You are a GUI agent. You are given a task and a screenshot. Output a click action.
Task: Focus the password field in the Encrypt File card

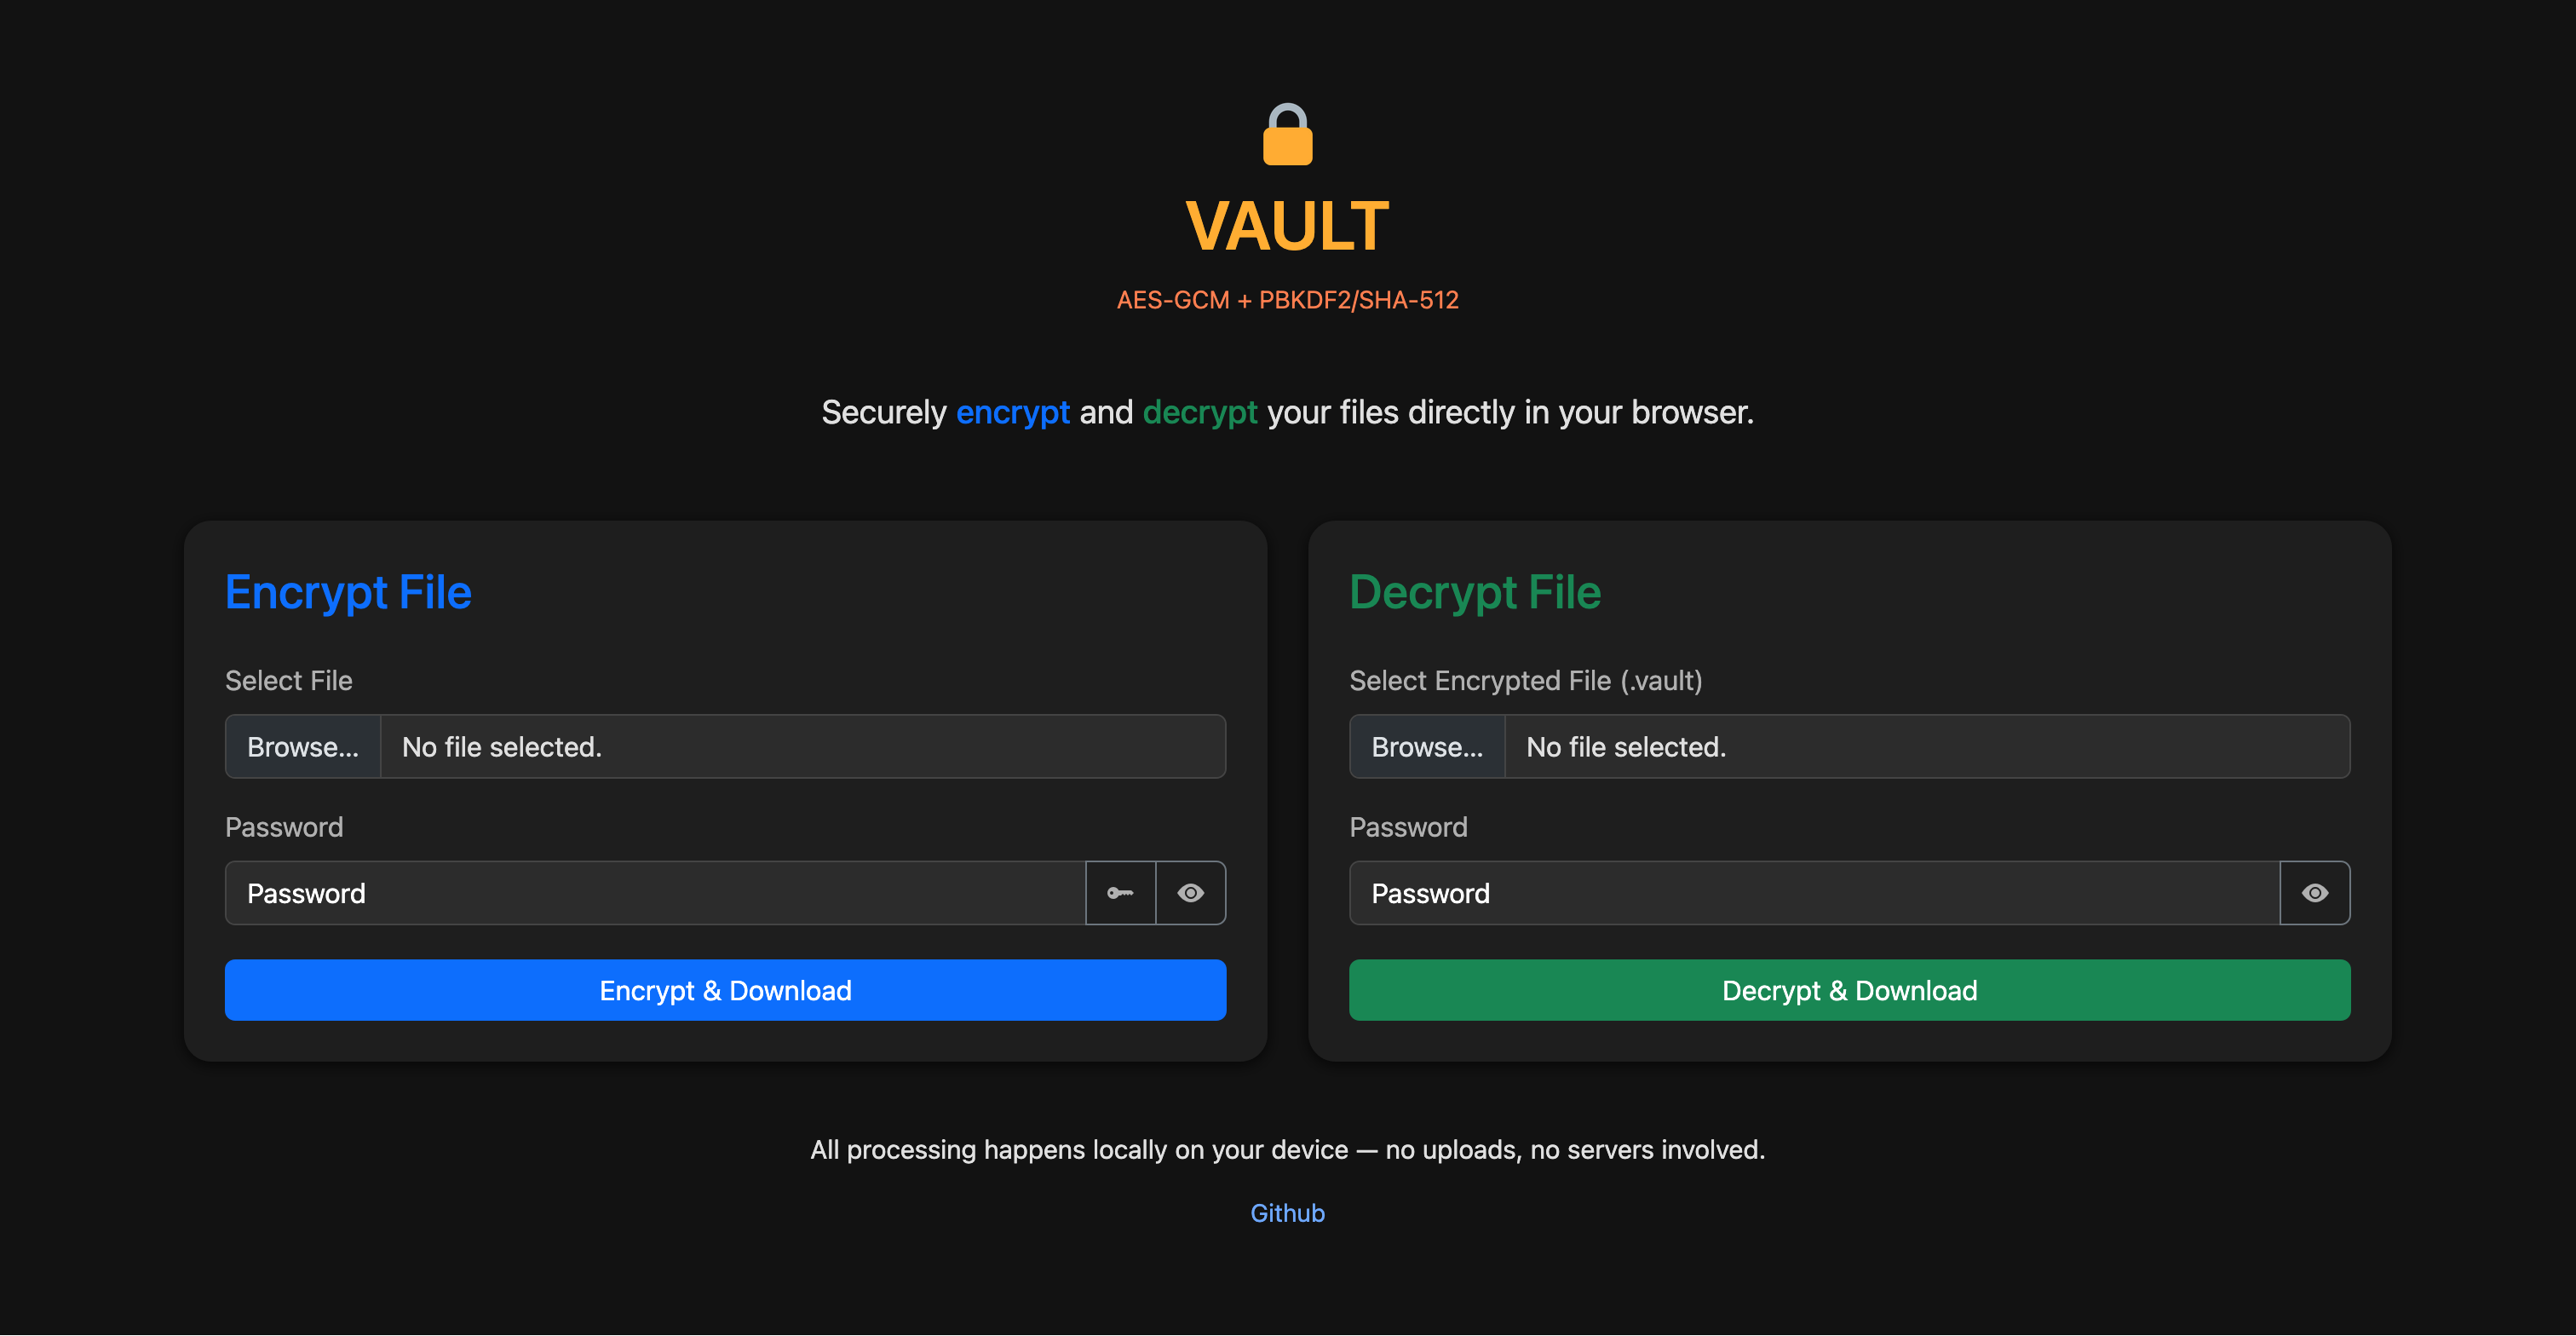click(x=655, y=893)
